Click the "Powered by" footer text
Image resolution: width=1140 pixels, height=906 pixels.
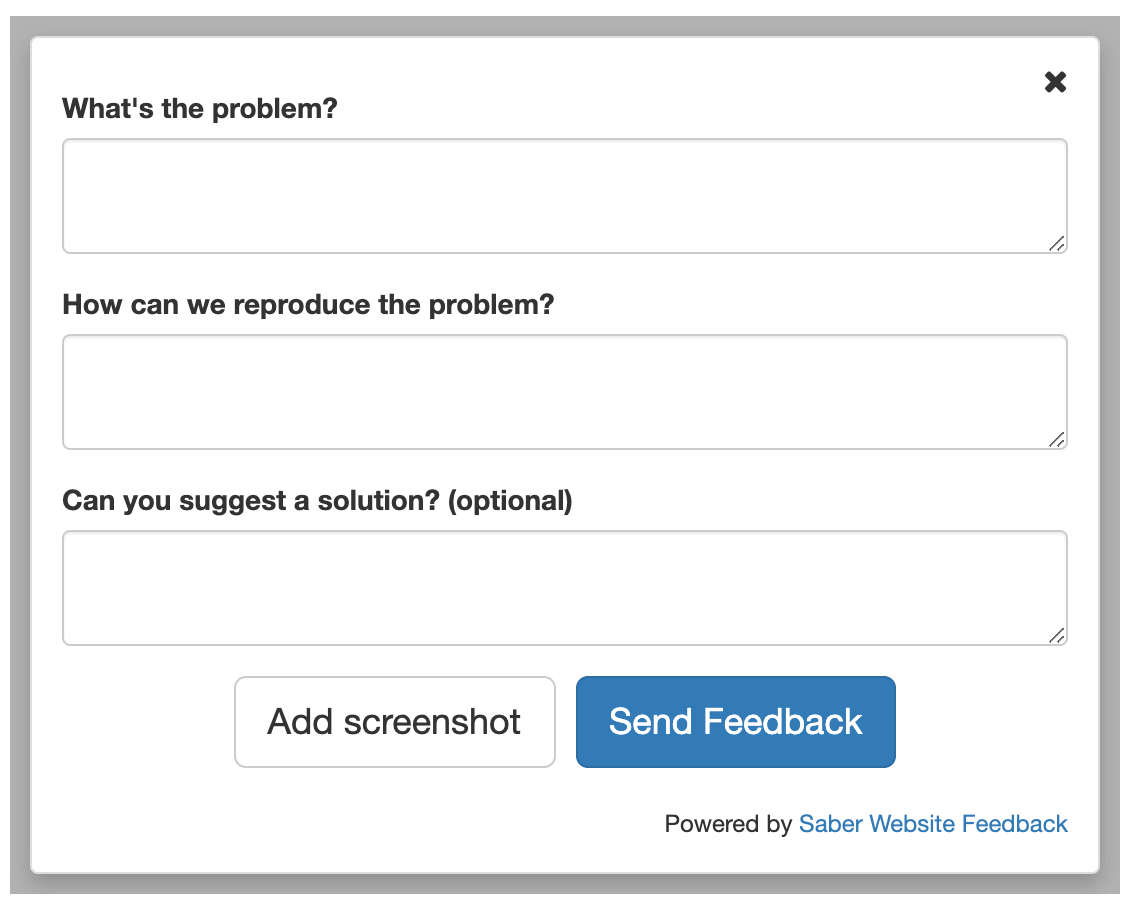(x=728, y=824)
